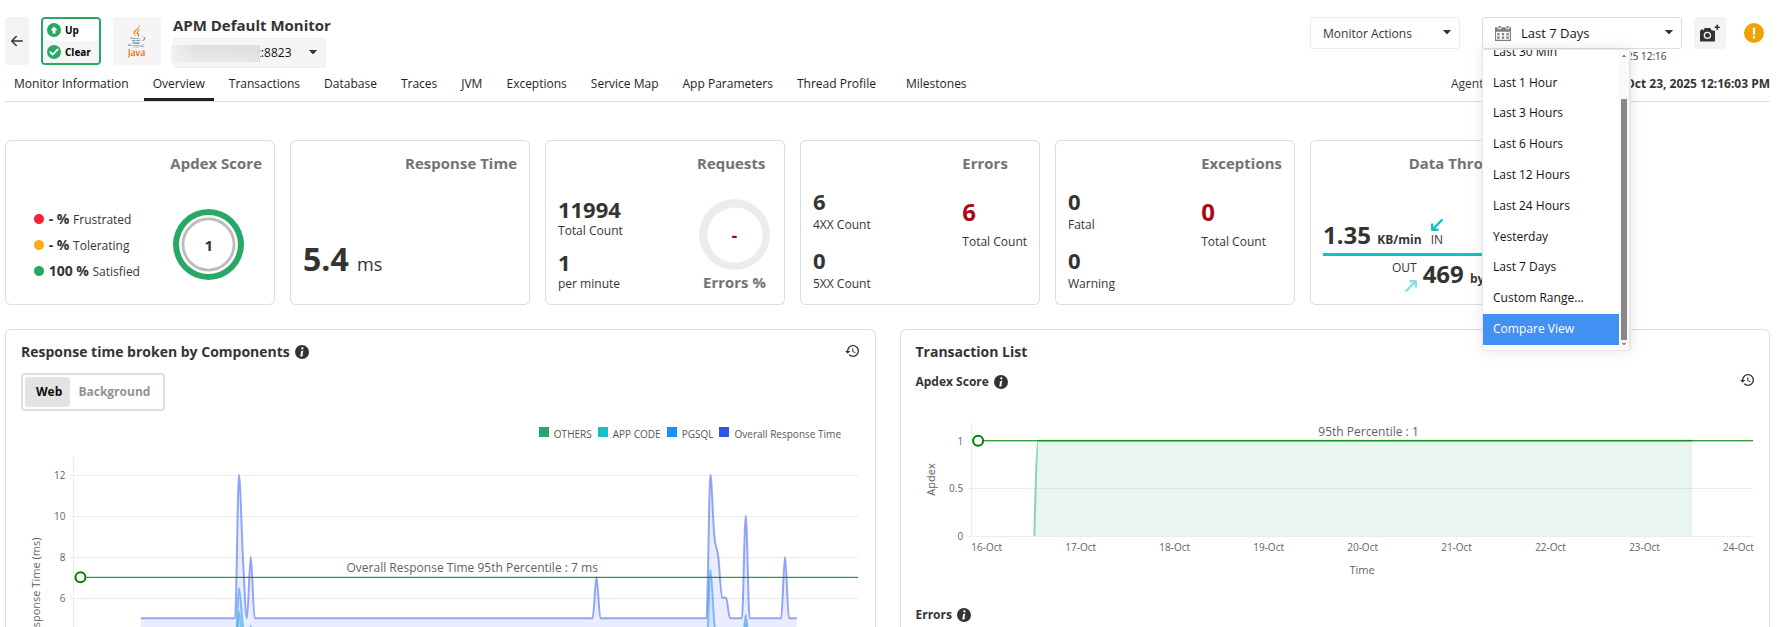This screenshot has height=627, width=1779.
Task: Click the camera snapshot icon
Action: [1709, 34]
